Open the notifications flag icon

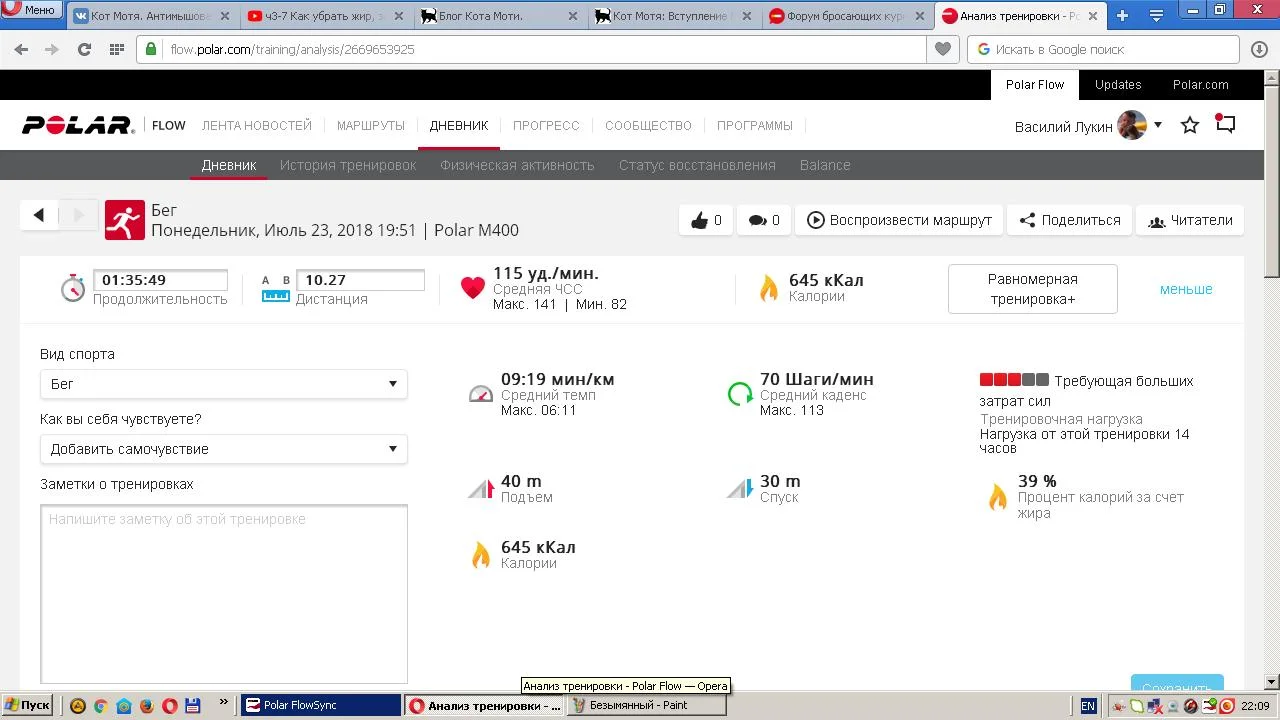[x=1226, y=125]
